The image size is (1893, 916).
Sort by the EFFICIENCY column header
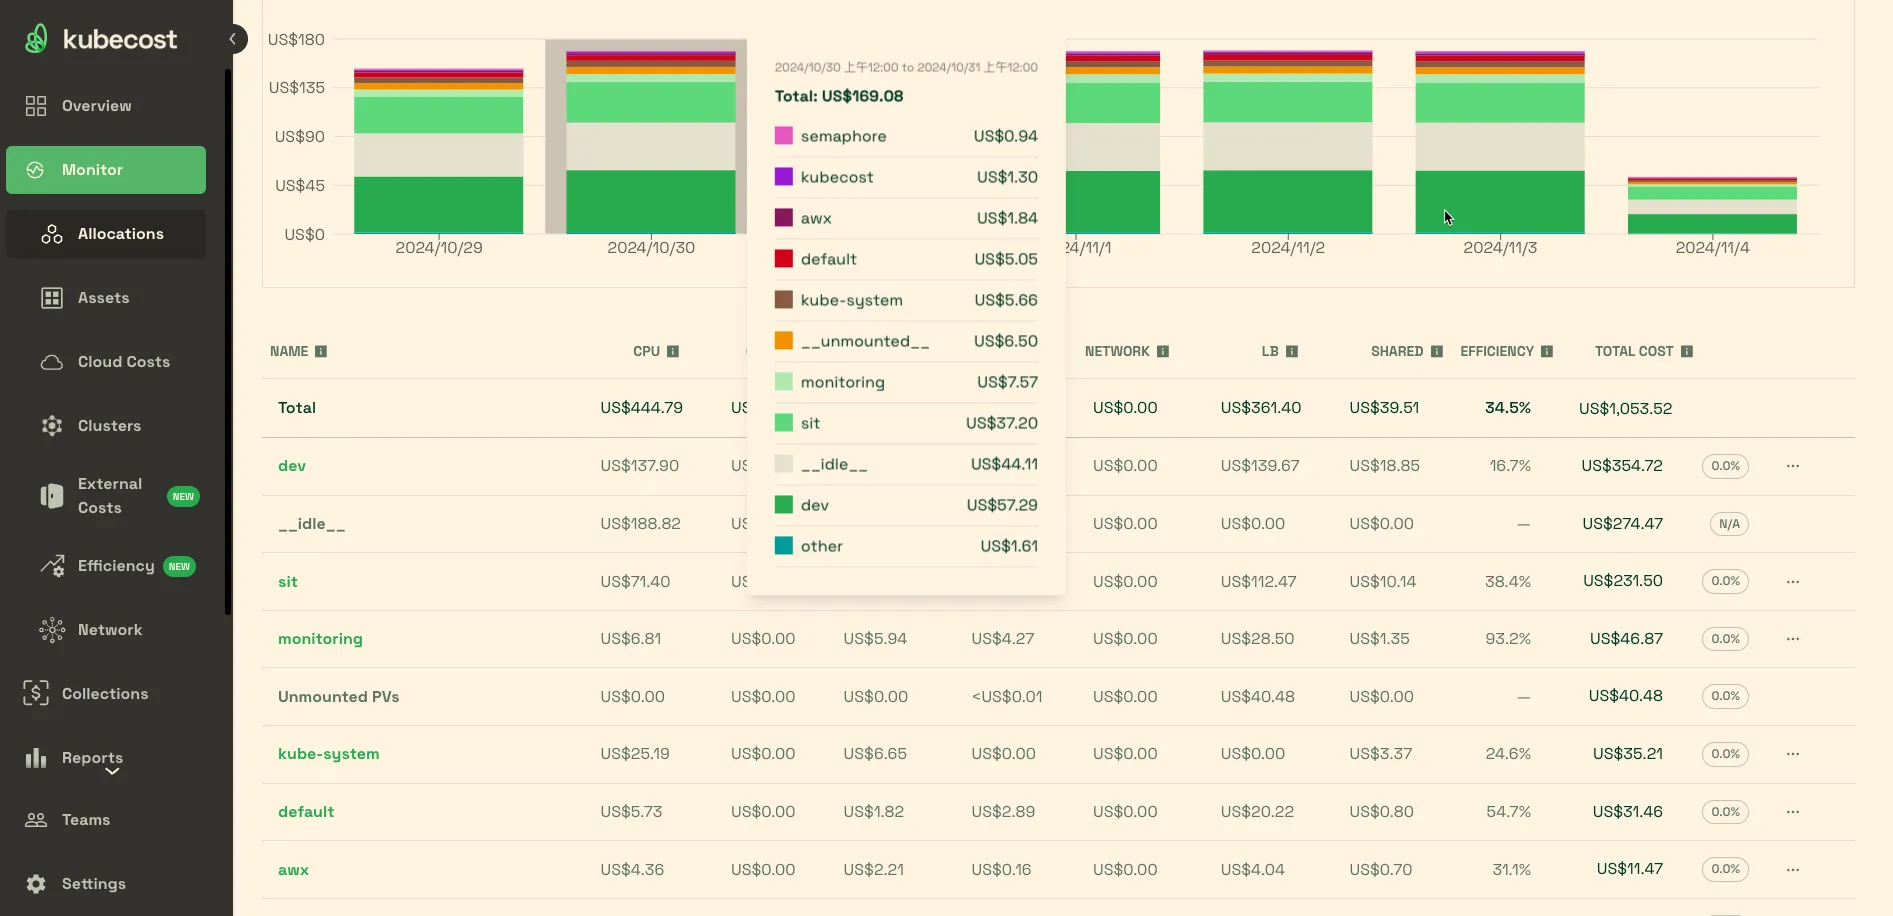(1497, 352)
